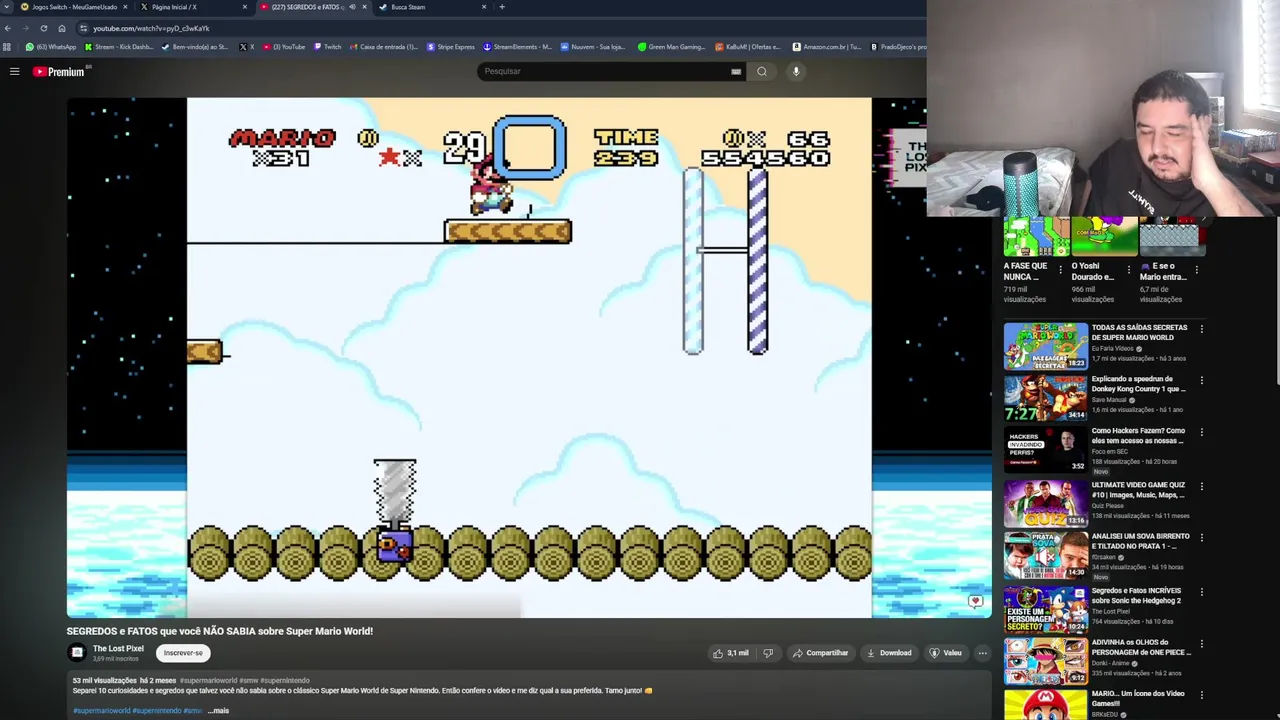
Task: Open options menu for TODAS AS SAÍDAS SECRETAS
Action: [1202, 329]
